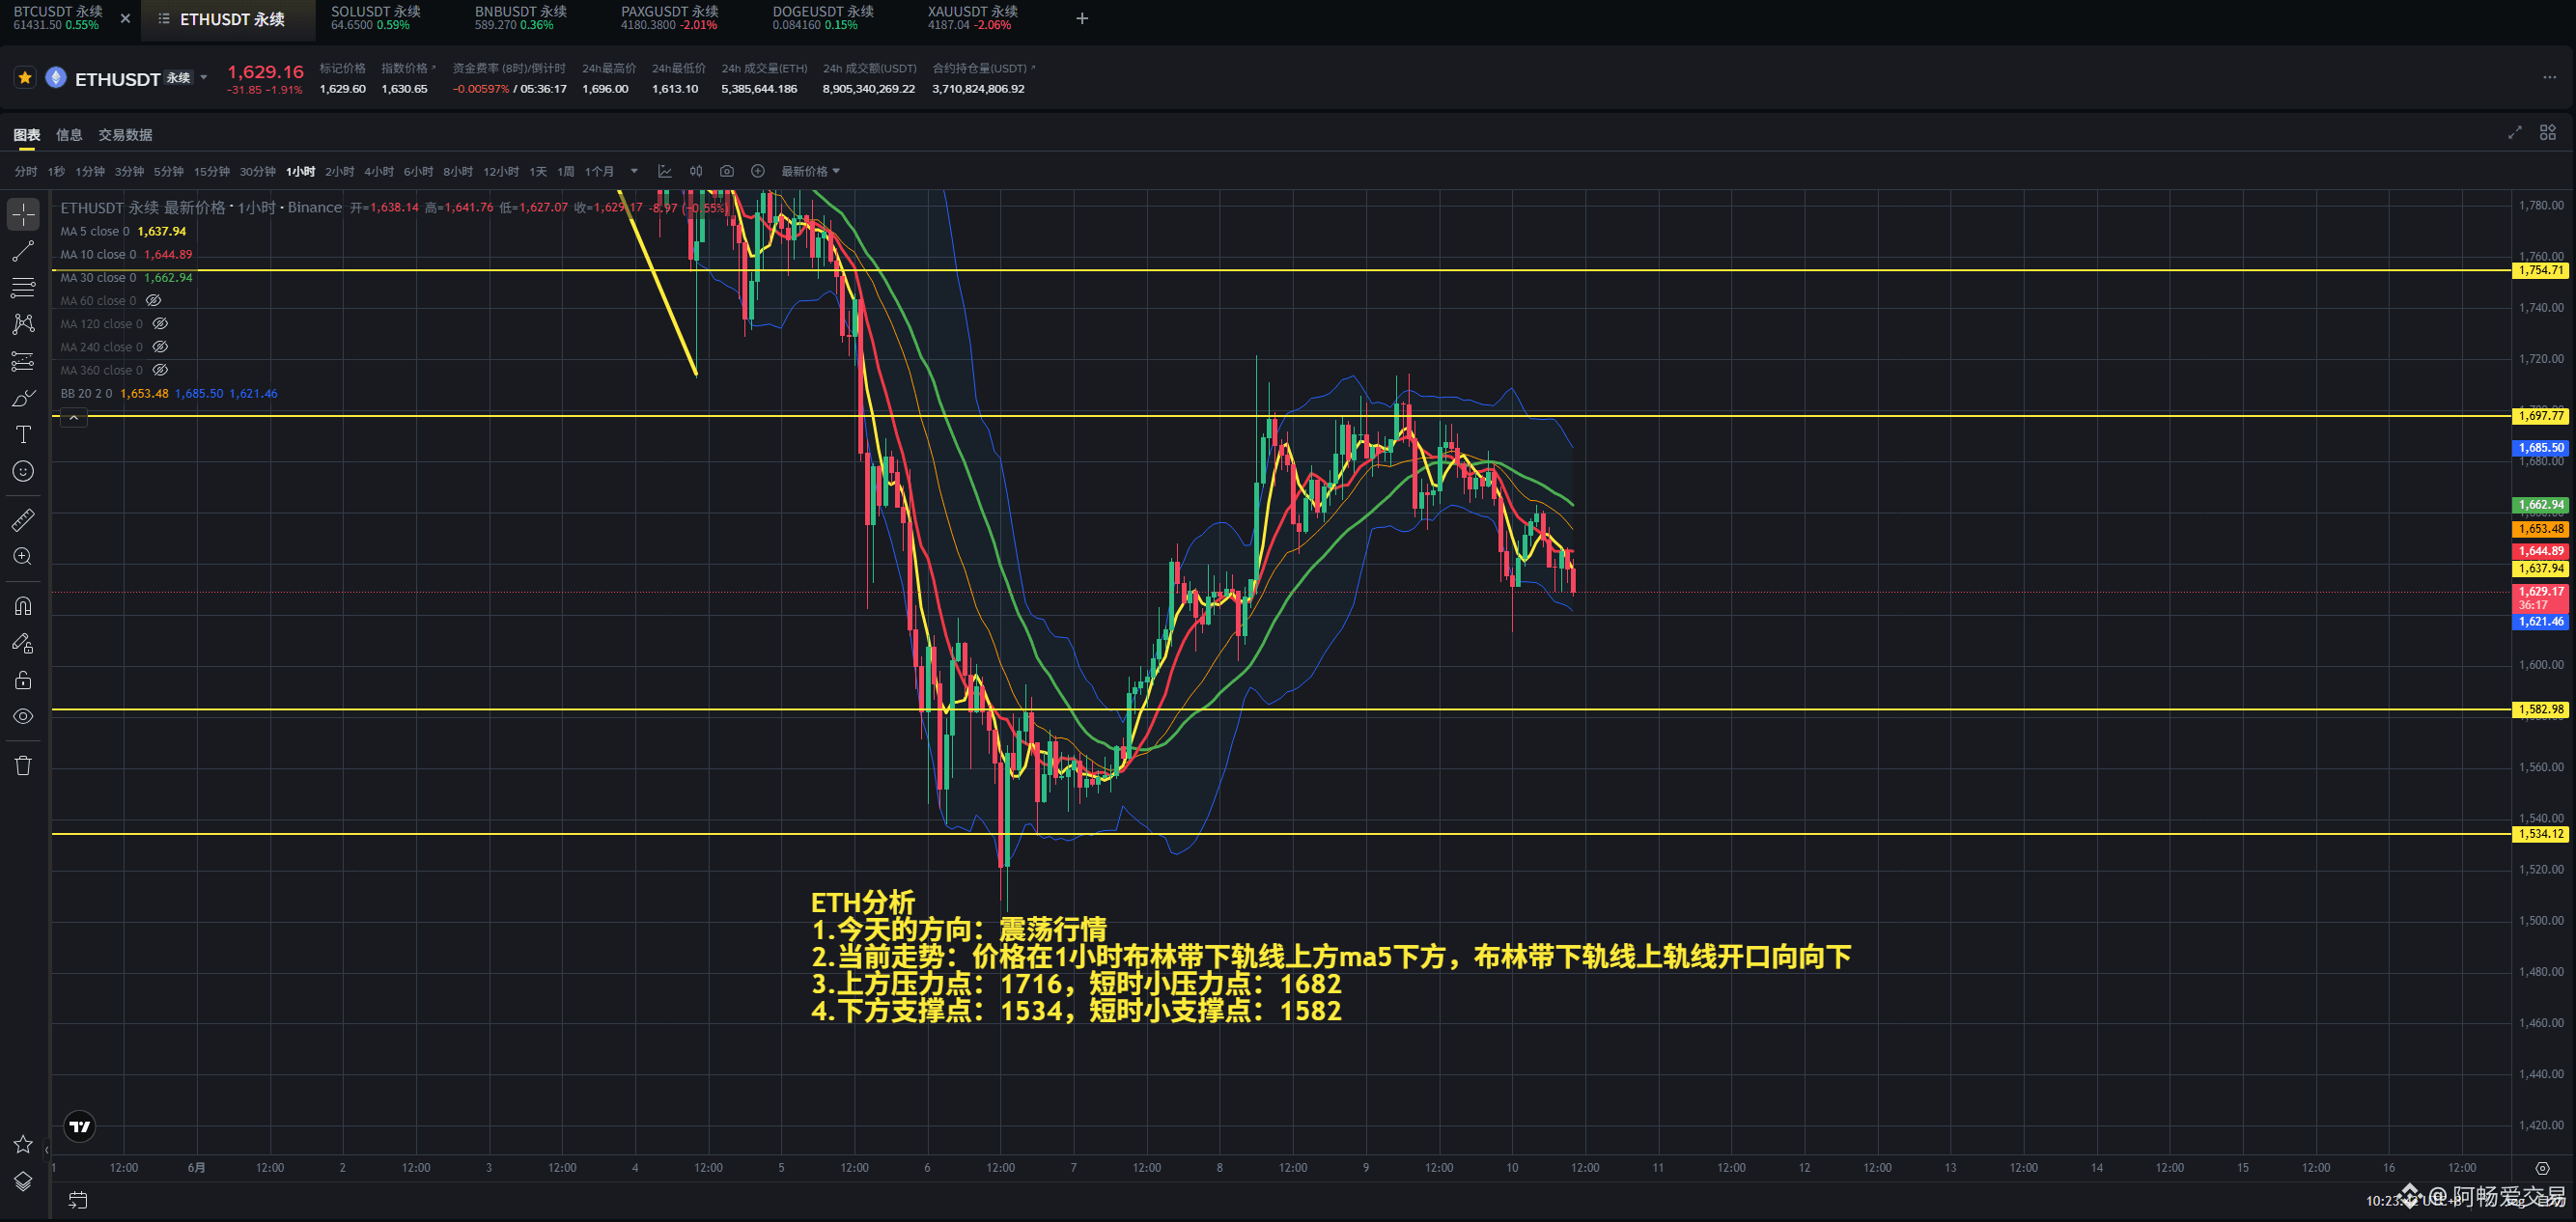This screenshot has width=2576, height=1222.
Task: Switch to the 信息 tab
Action: (x=69, y=135)
